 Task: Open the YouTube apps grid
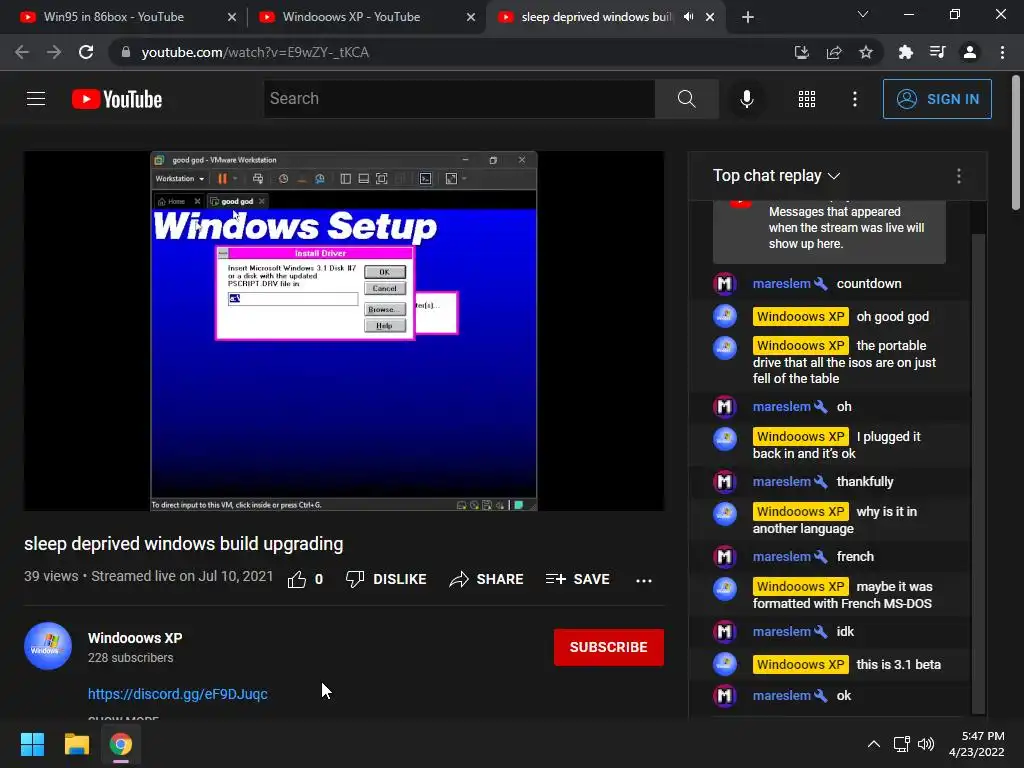tap(807, 99)
